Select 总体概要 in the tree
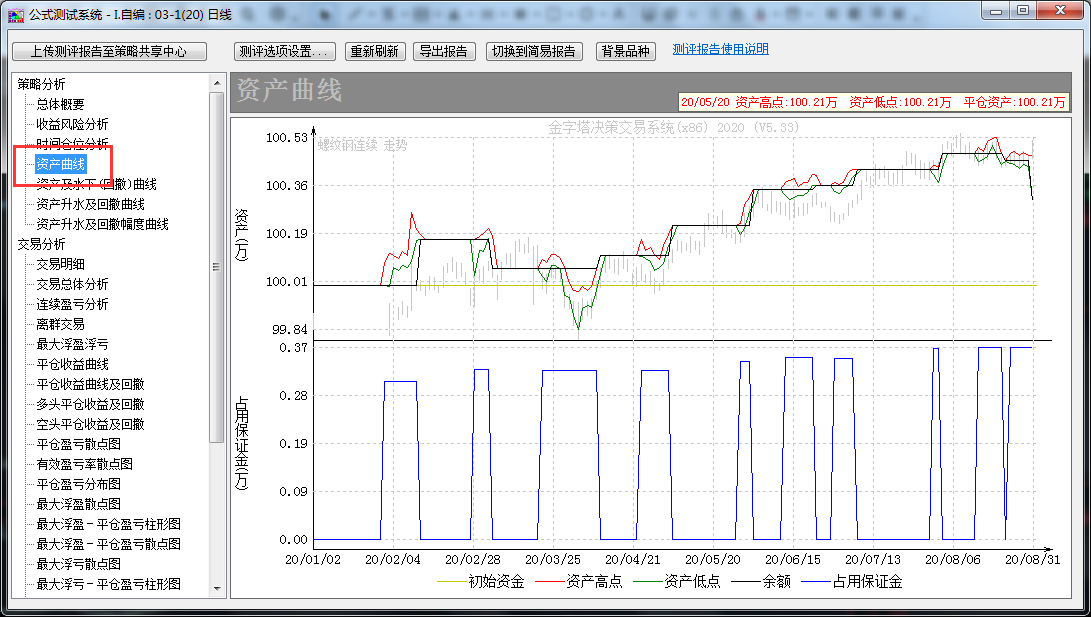Screen dimensions: 1091x617 (60, 104)
